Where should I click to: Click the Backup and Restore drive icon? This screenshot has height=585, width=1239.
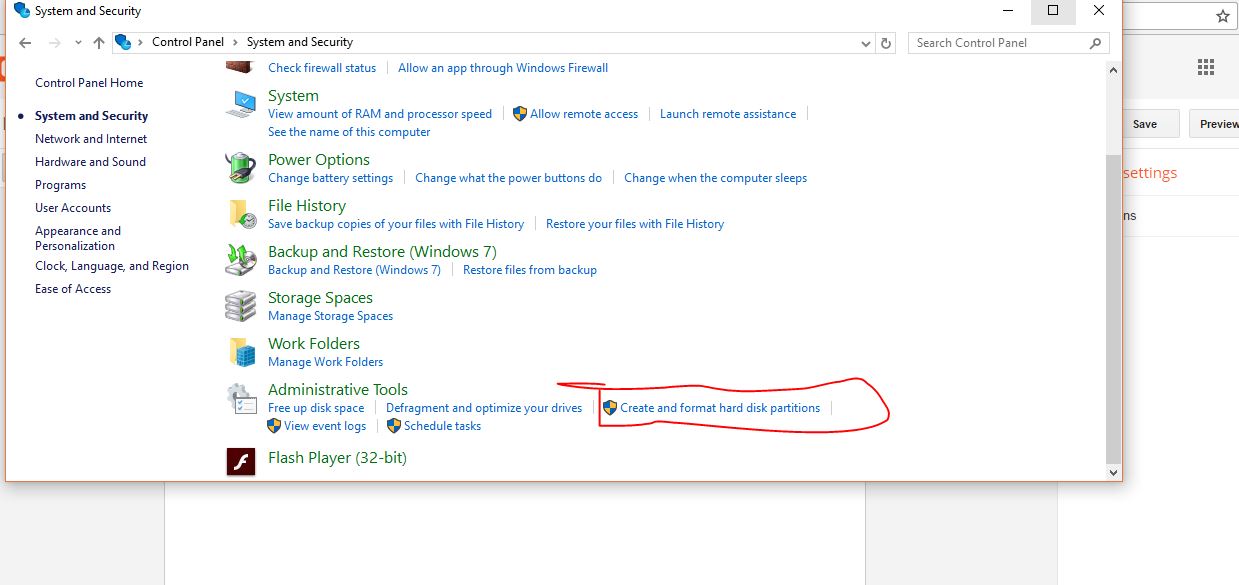(x=240, y=259)
